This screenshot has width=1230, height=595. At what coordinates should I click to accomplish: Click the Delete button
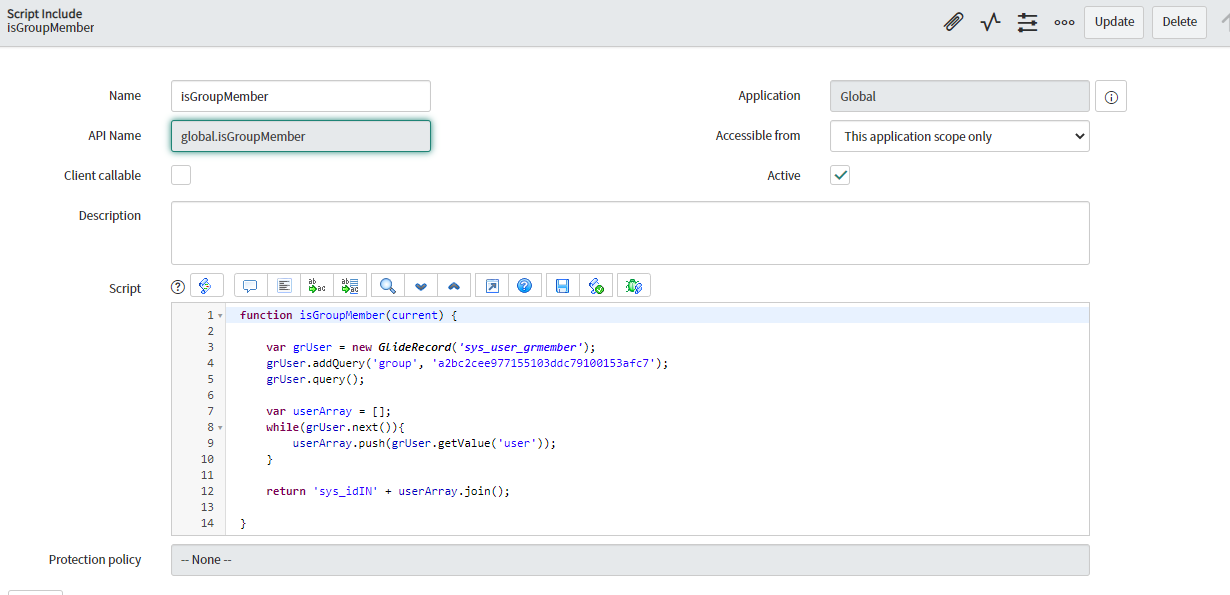click(x=1179, y=22)
